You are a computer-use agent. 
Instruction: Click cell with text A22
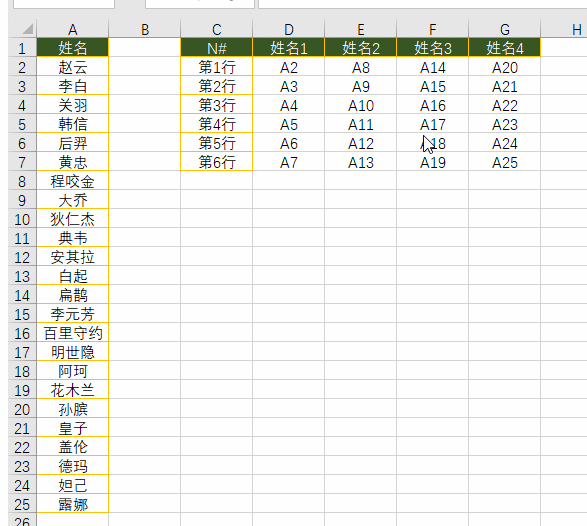(x=504, y=105)
